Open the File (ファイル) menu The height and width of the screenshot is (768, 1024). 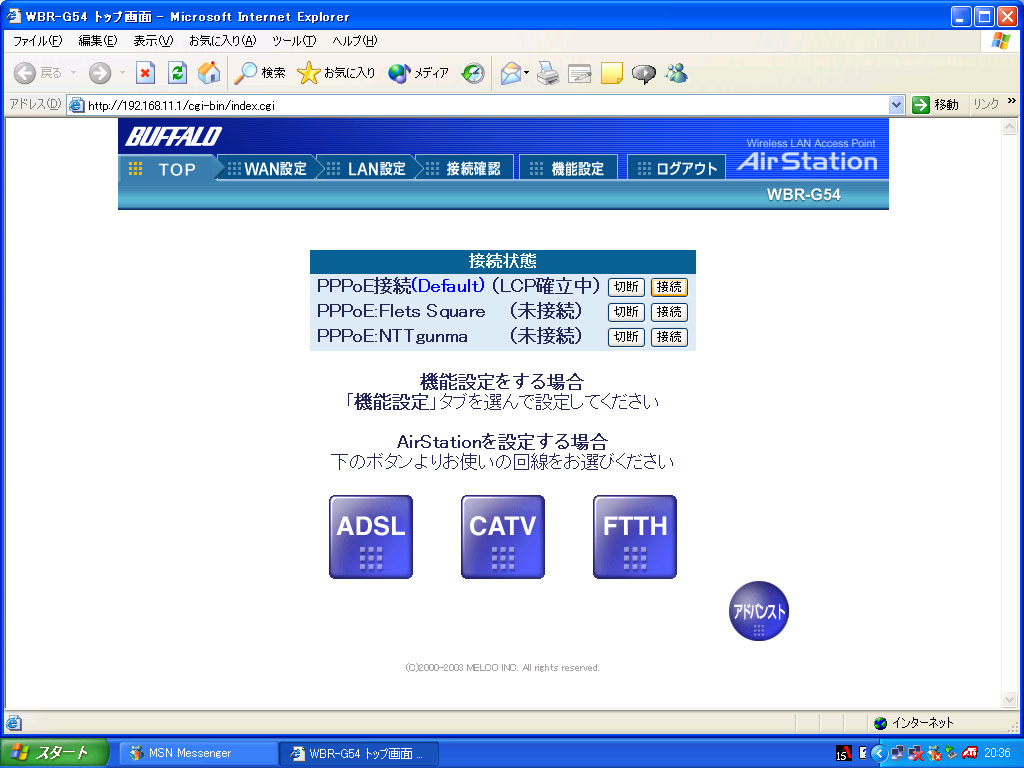point(37,40)
